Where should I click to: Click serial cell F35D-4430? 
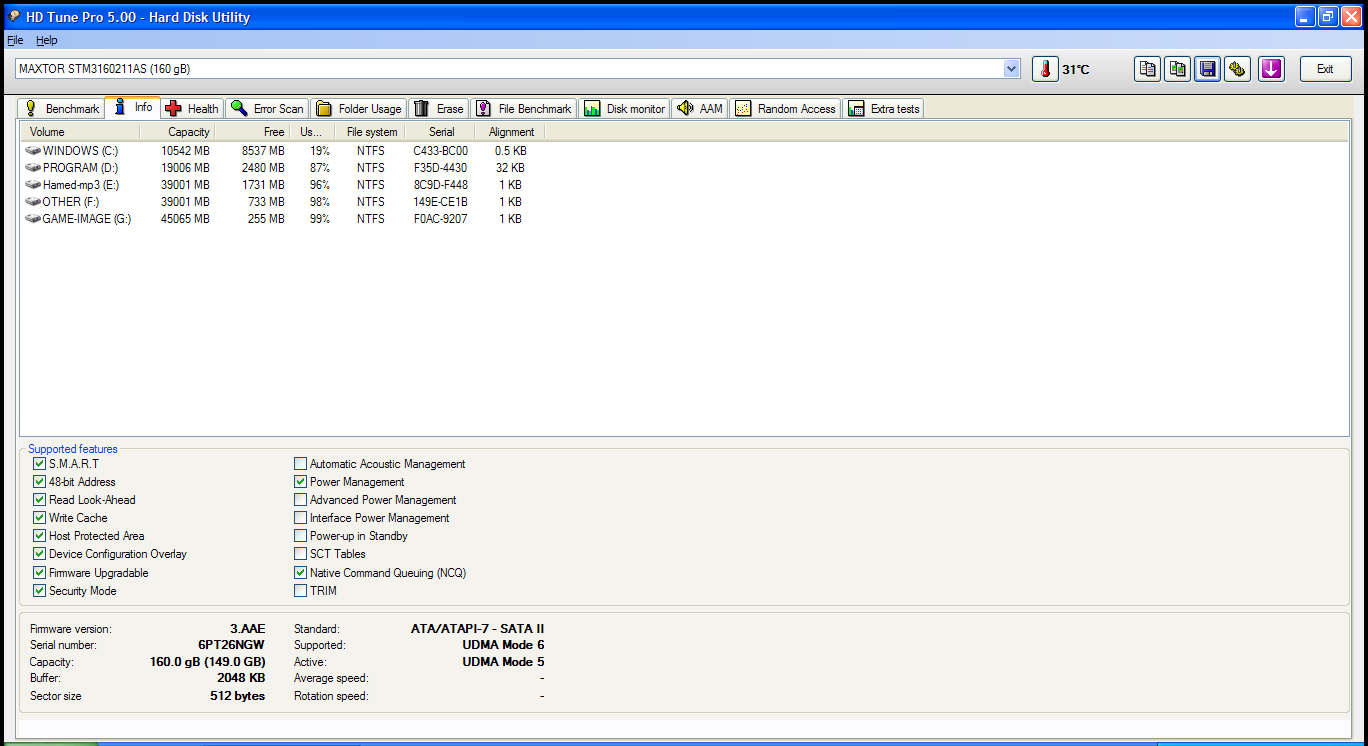pos(440,168)
